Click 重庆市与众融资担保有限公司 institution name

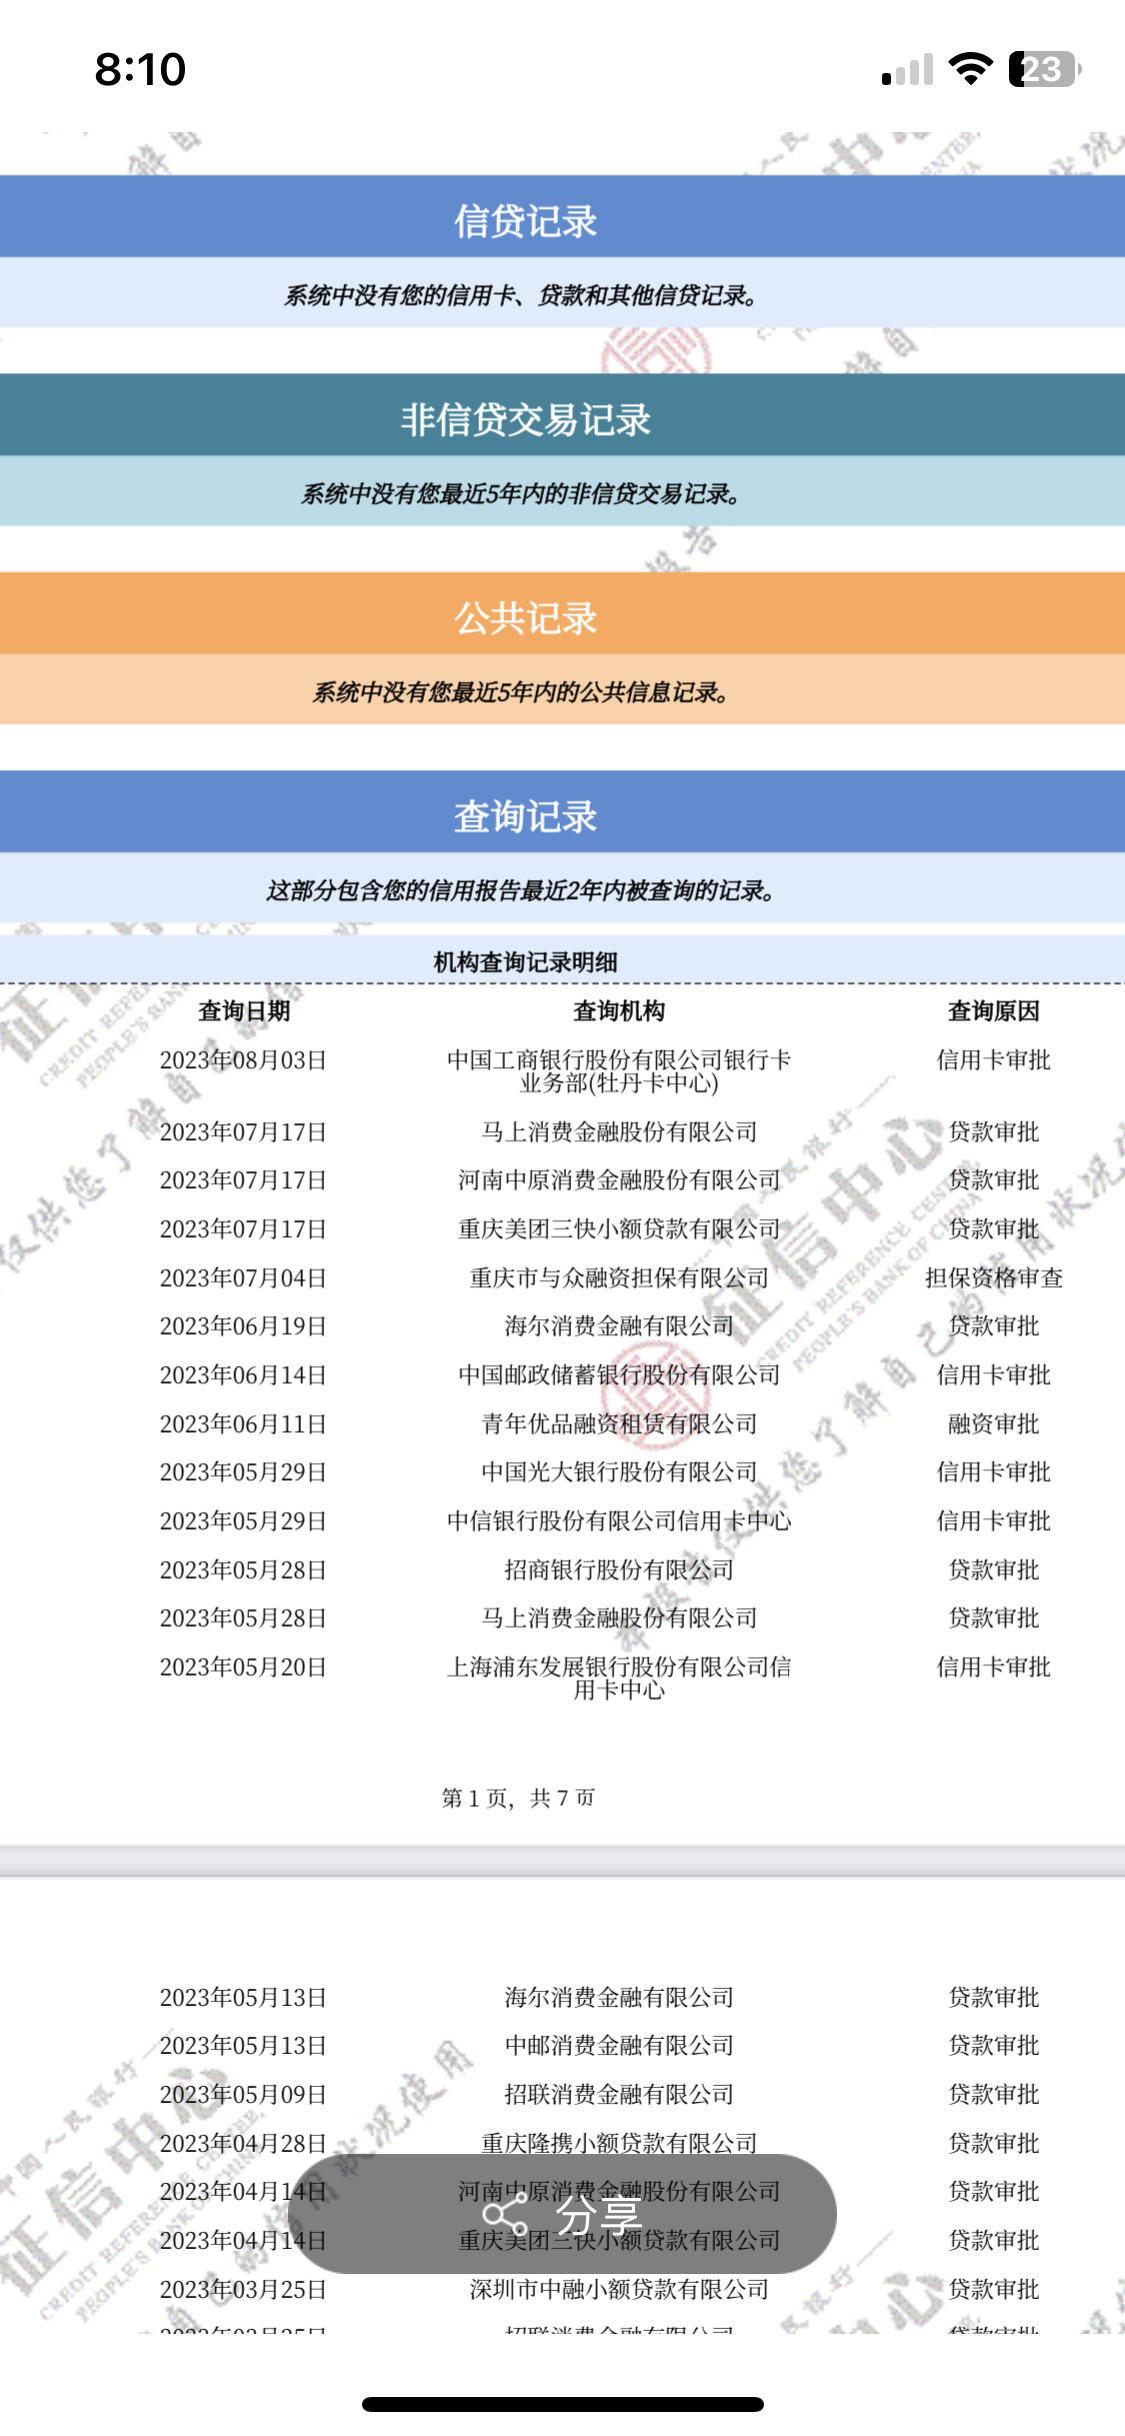click(x=619, y=1278)
